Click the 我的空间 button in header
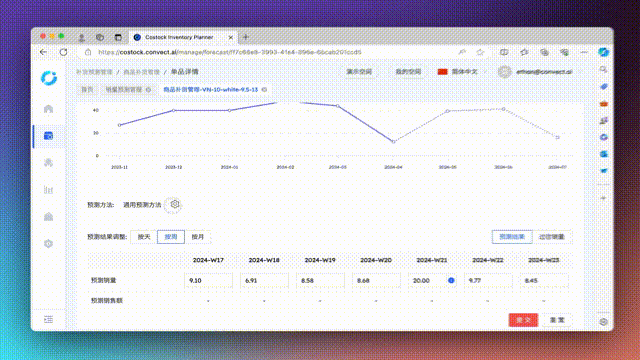 coord(408,71)
